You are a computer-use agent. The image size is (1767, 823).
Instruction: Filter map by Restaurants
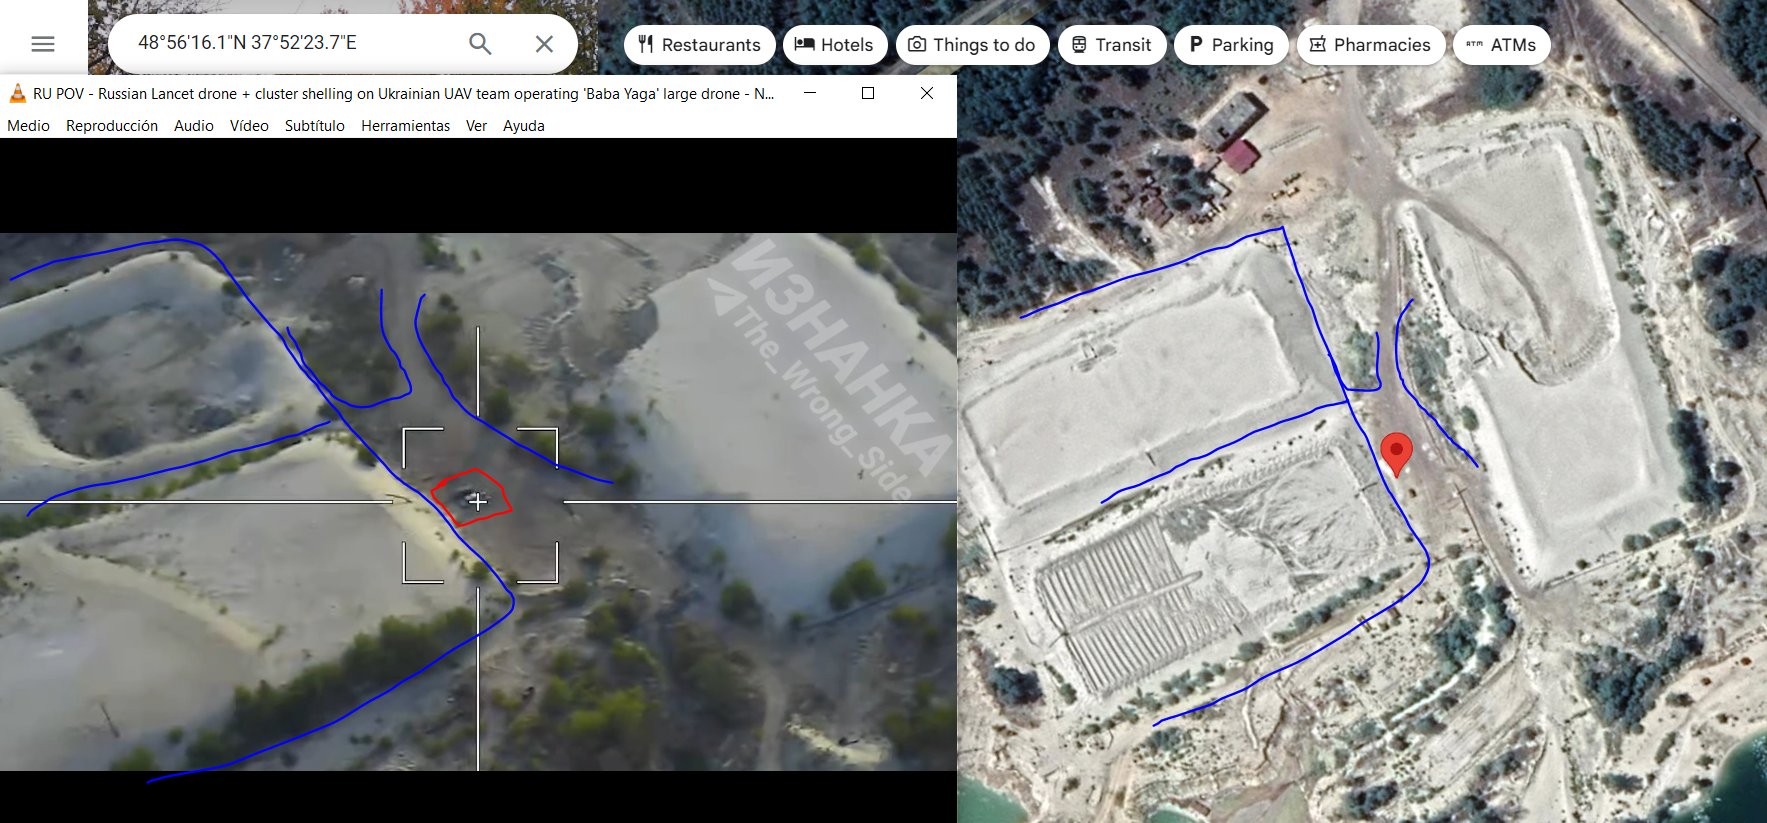699,45
